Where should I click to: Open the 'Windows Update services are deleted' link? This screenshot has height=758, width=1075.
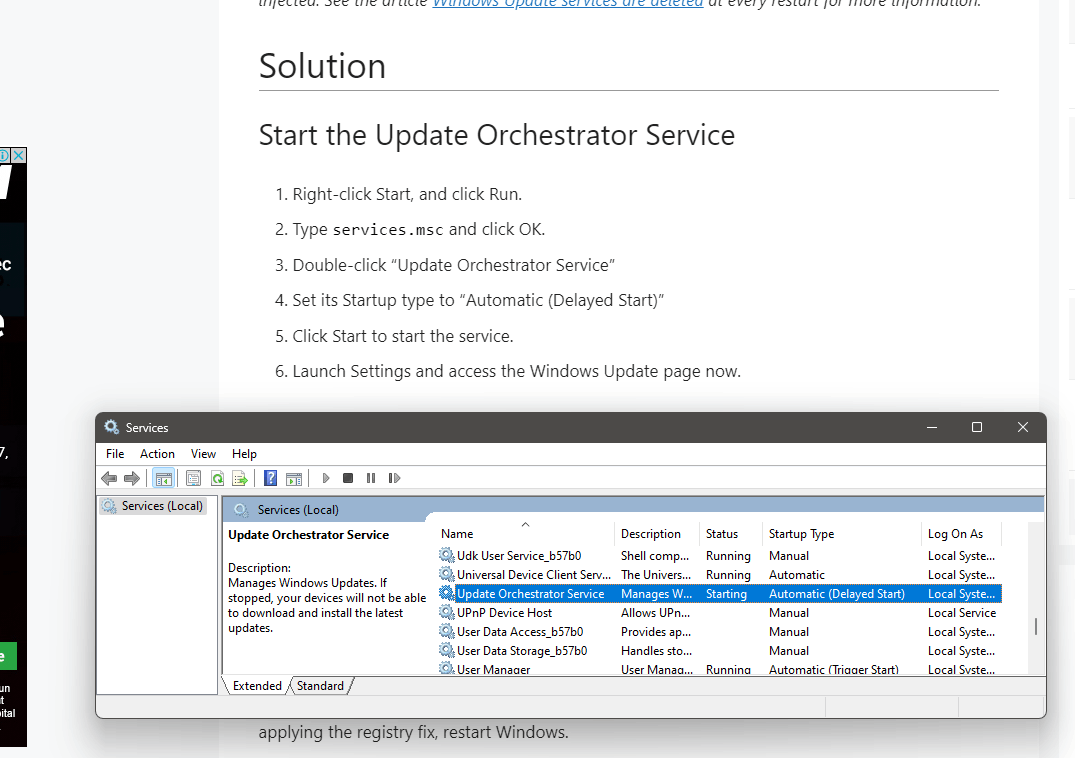[568, 3]
